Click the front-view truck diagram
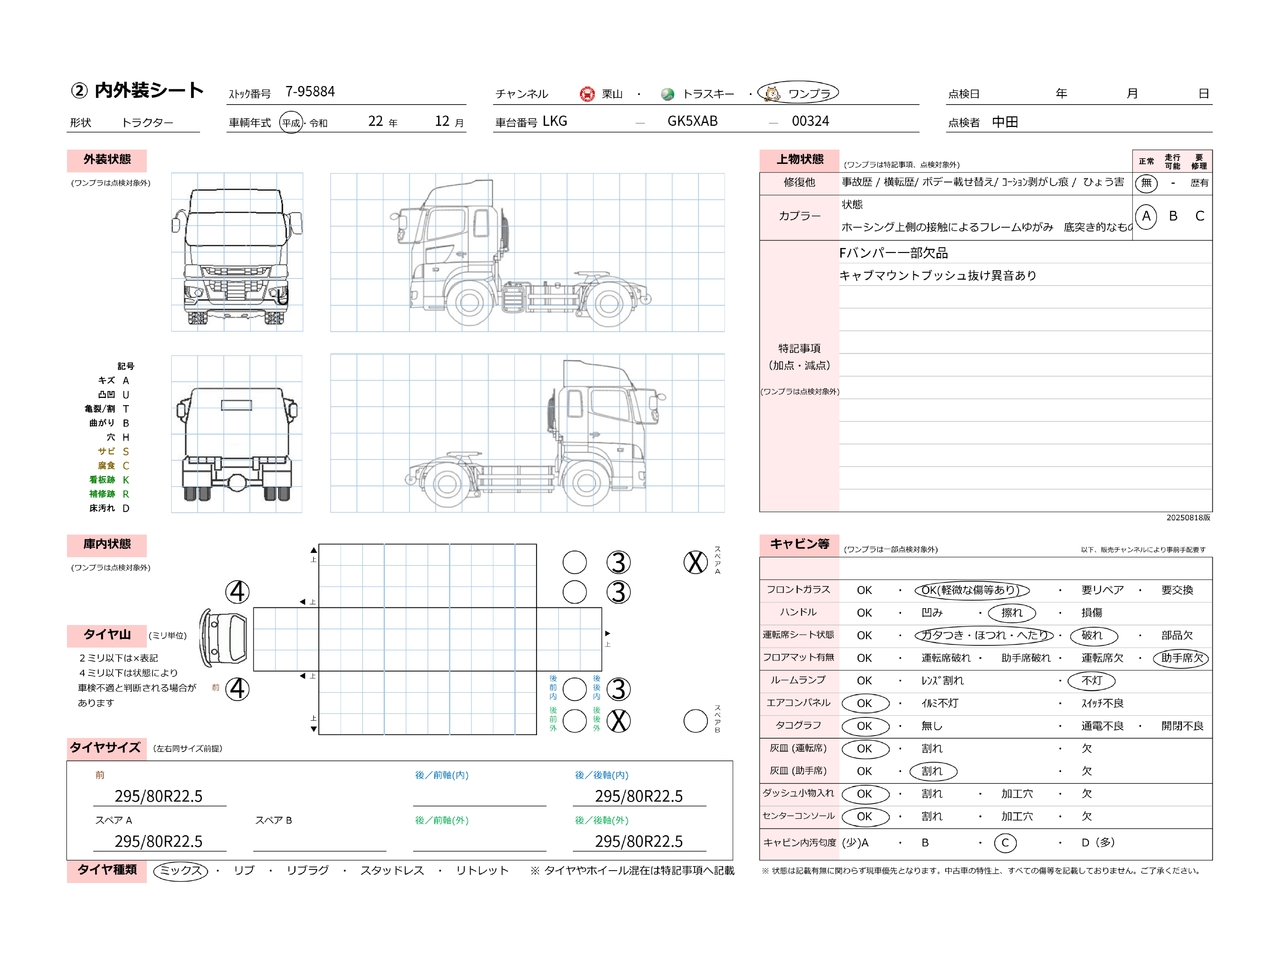 point(237,252)
